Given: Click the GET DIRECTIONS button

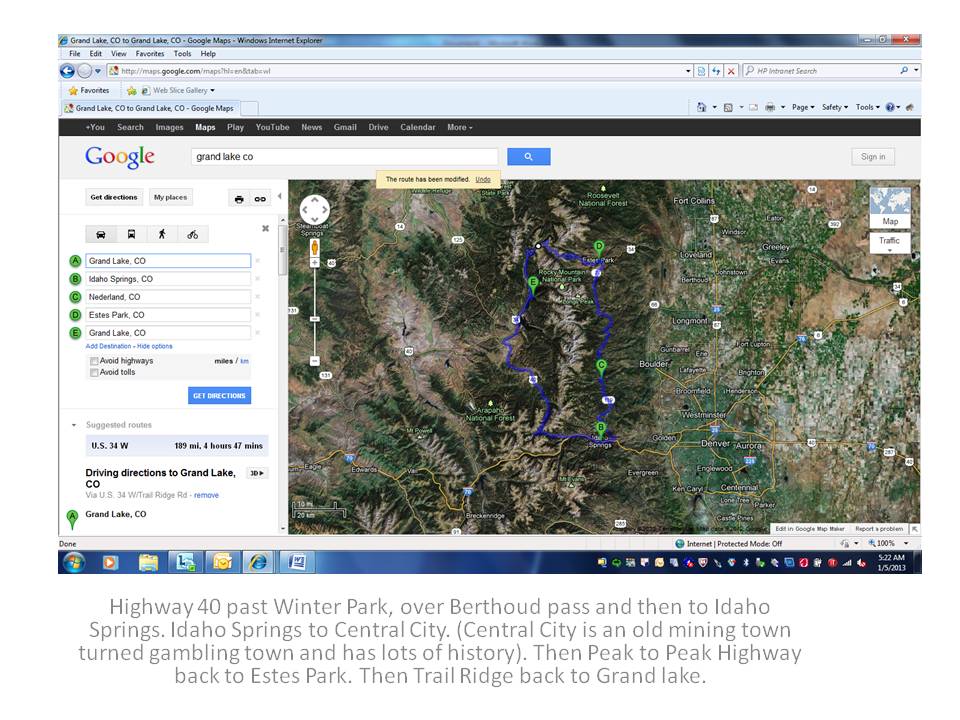Looking at the screenshot, I should [219, 396].
